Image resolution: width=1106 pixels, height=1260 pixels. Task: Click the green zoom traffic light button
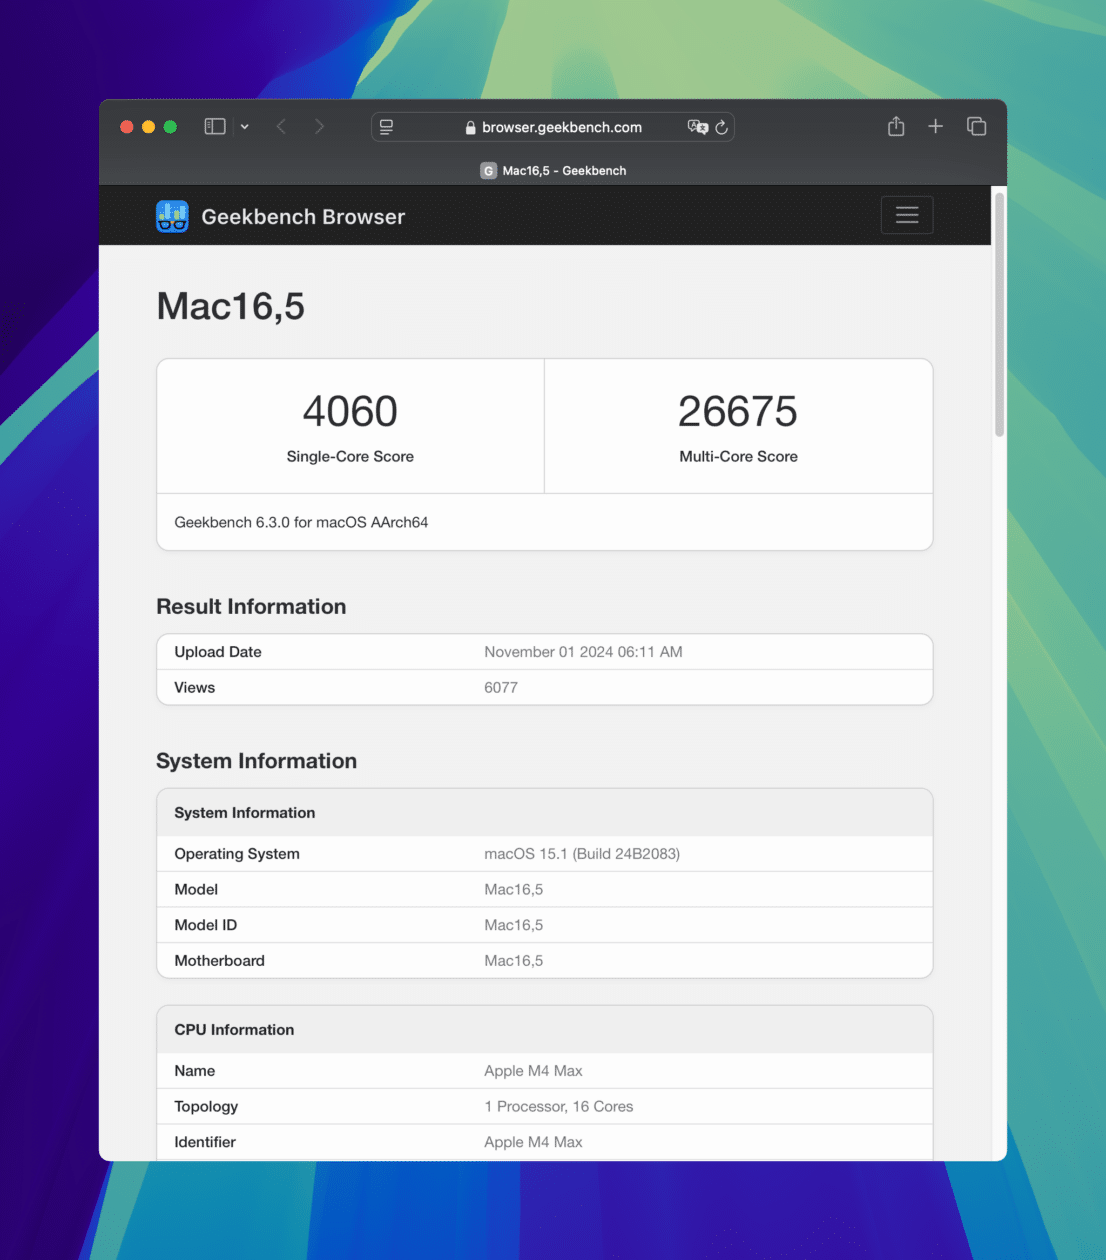(x=170, y=126)
